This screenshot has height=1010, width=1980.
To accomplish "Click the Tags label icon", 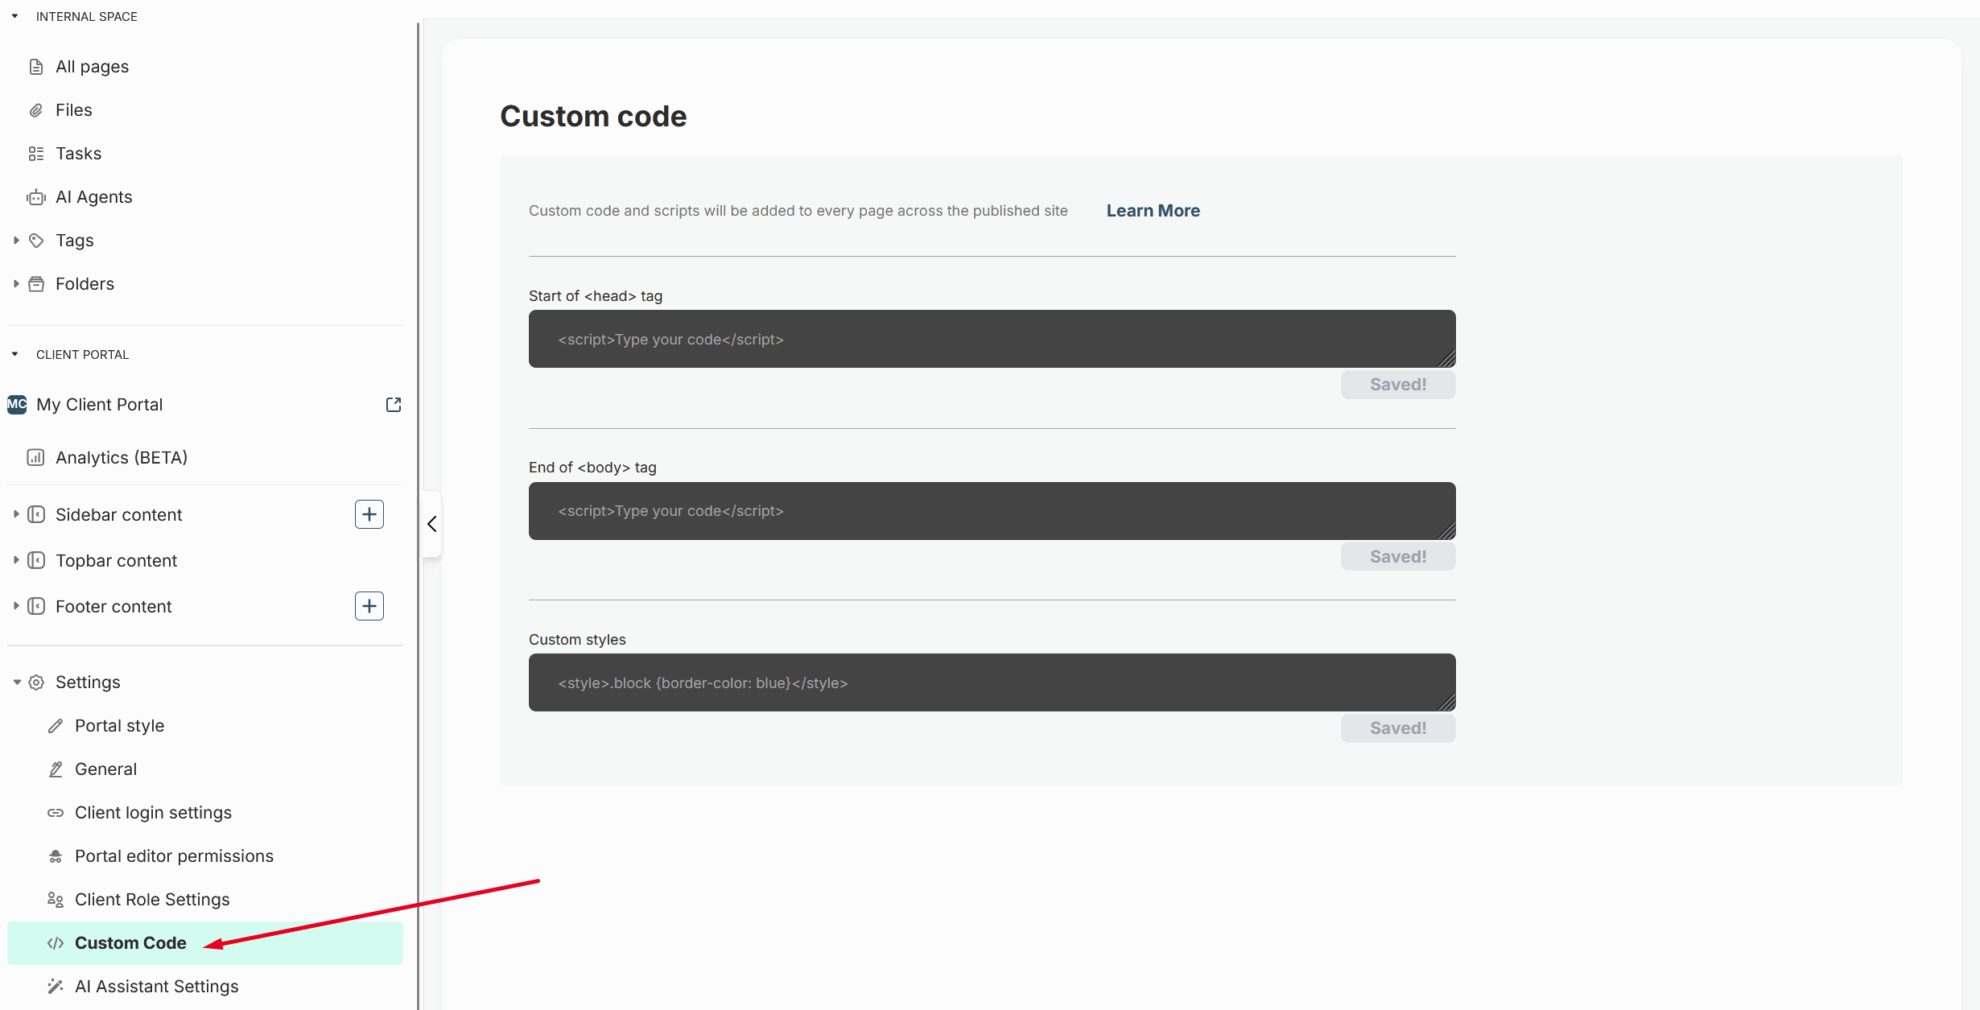I will (x=36, y=240).
